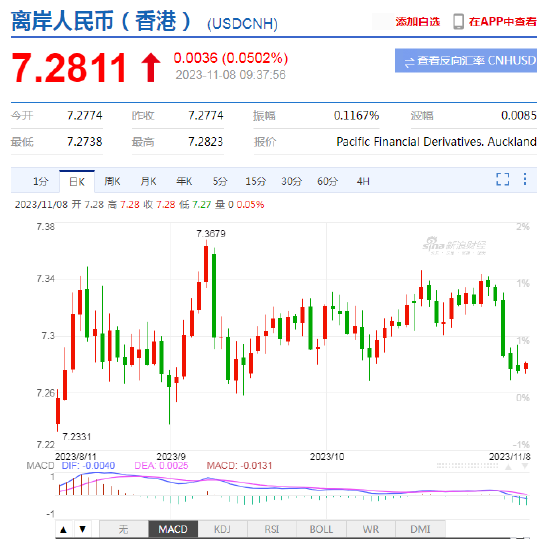Screen dimensions: 550x539
Task: Click the 2023/11/8 date axis label
Action: [510, 457]
